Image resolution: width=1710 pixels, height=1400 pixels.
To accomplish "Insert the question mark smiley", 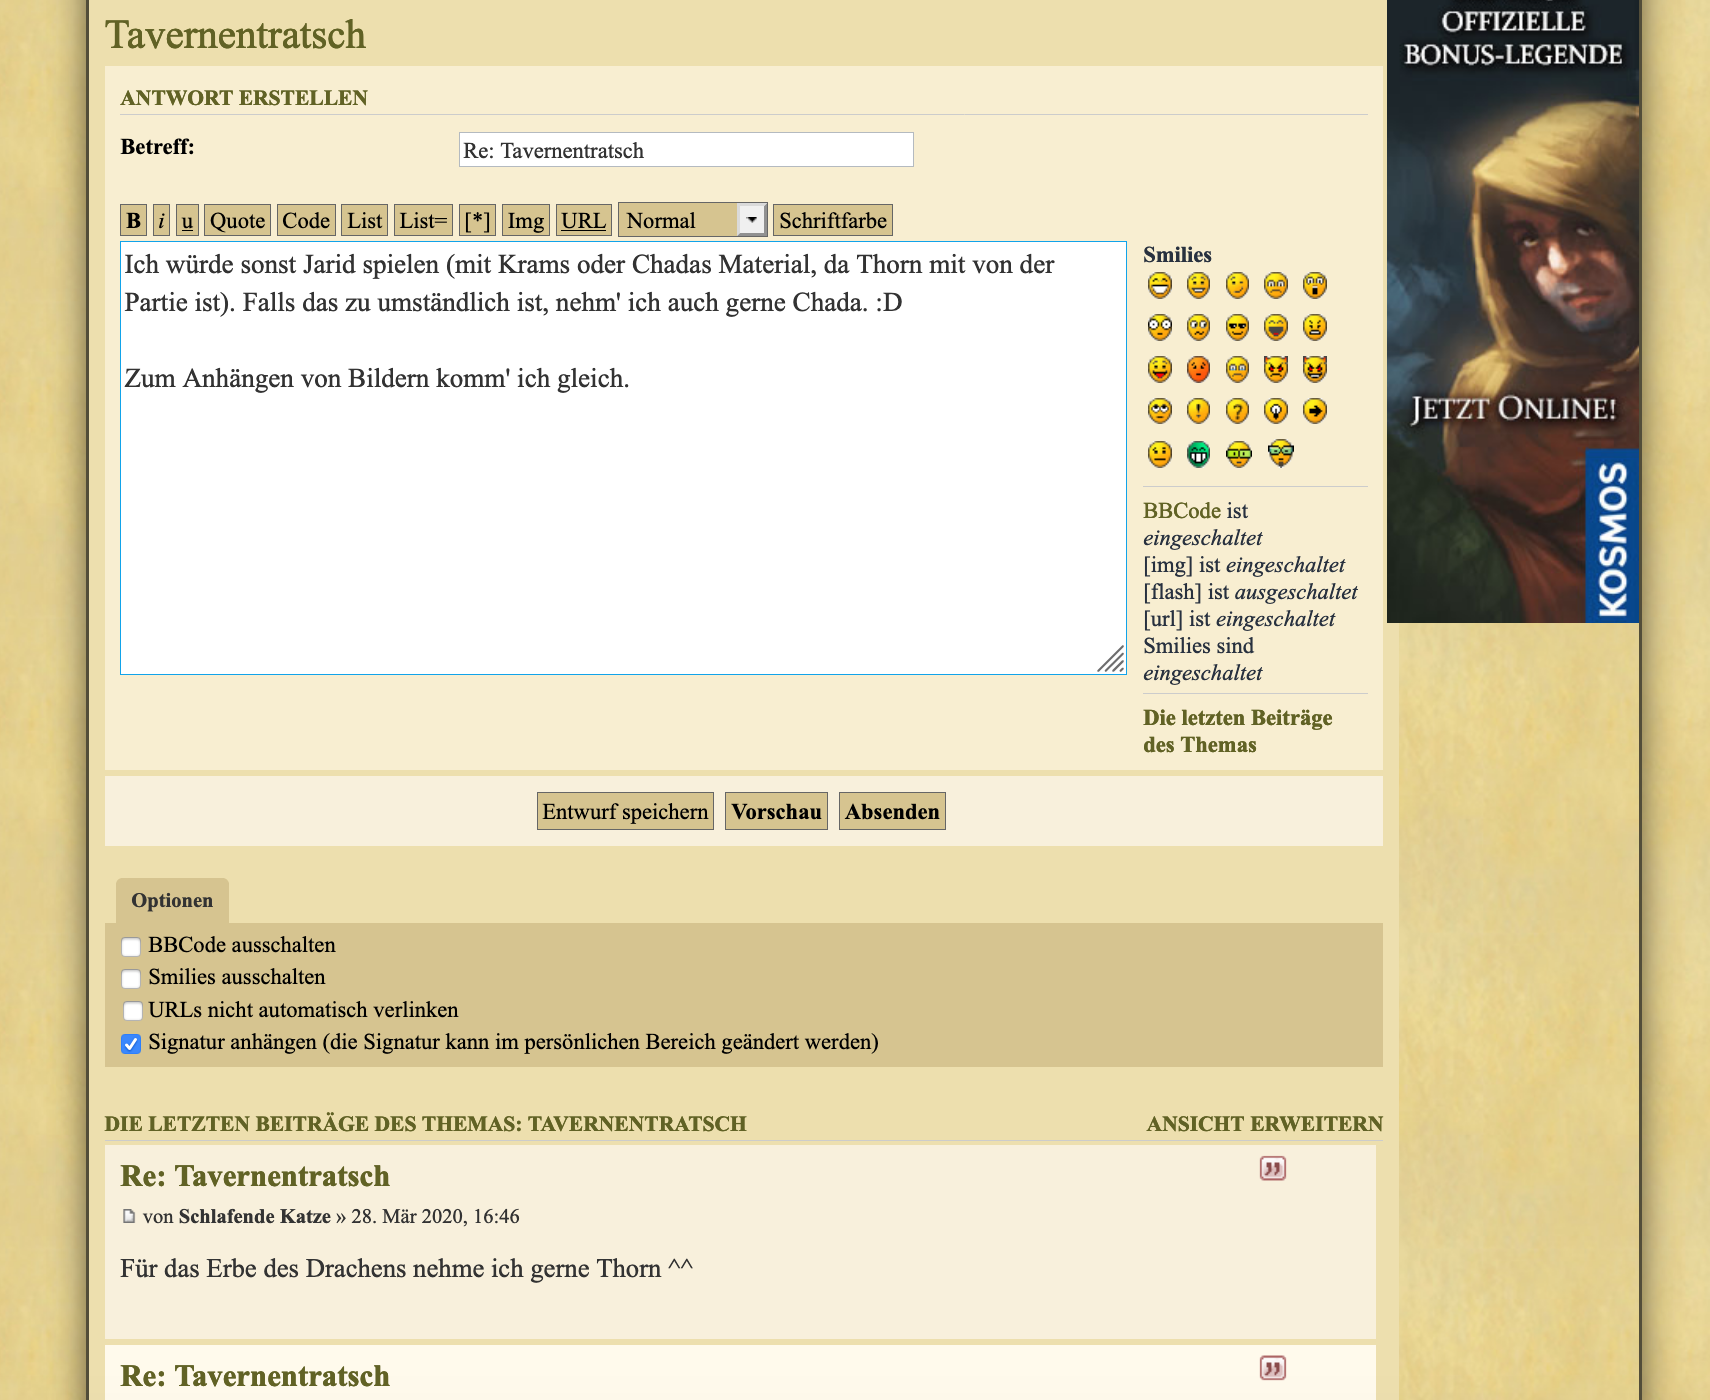I will coord(1237,411).
